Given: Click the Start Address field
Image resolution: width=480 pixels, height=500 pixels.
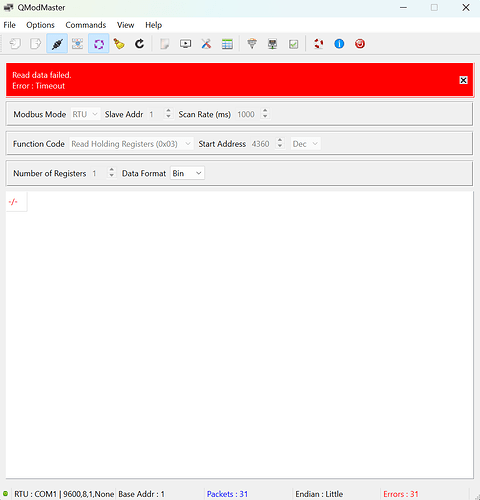Looking at the screenshot, I should point(263,144).
